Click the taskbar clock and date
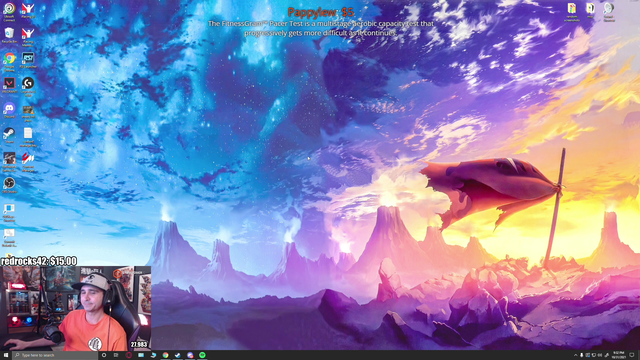640x360 pixels. 618,355
